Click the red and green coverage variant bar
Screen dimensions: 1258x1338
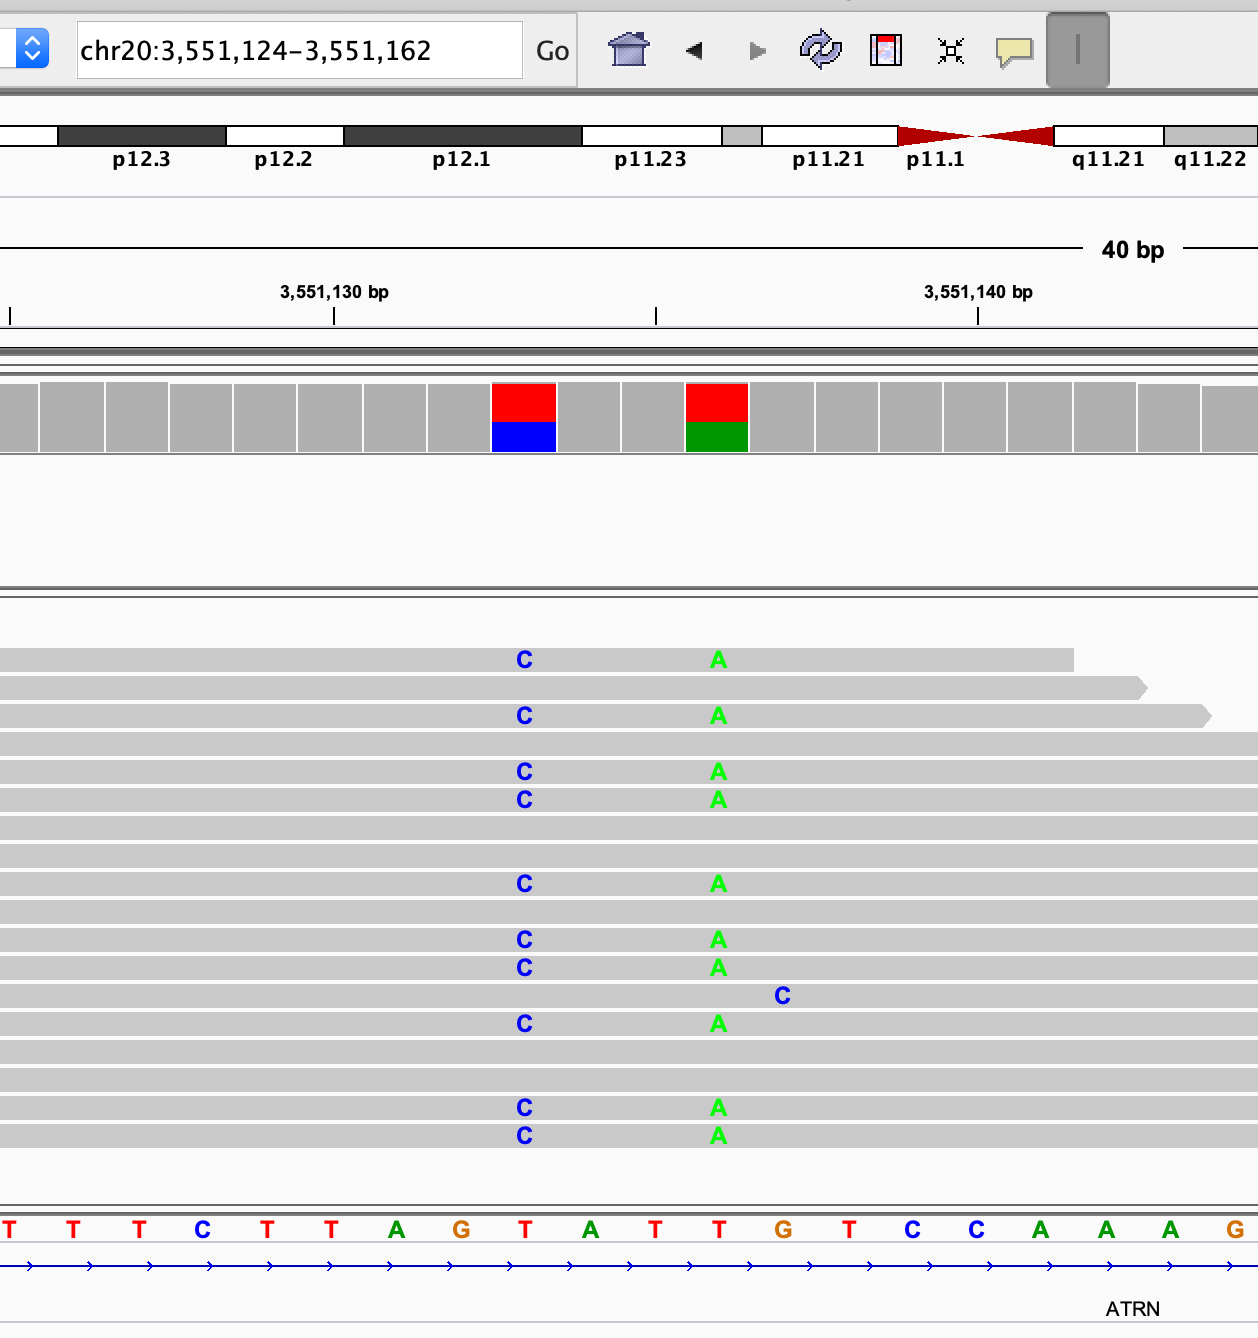point(716,416)
